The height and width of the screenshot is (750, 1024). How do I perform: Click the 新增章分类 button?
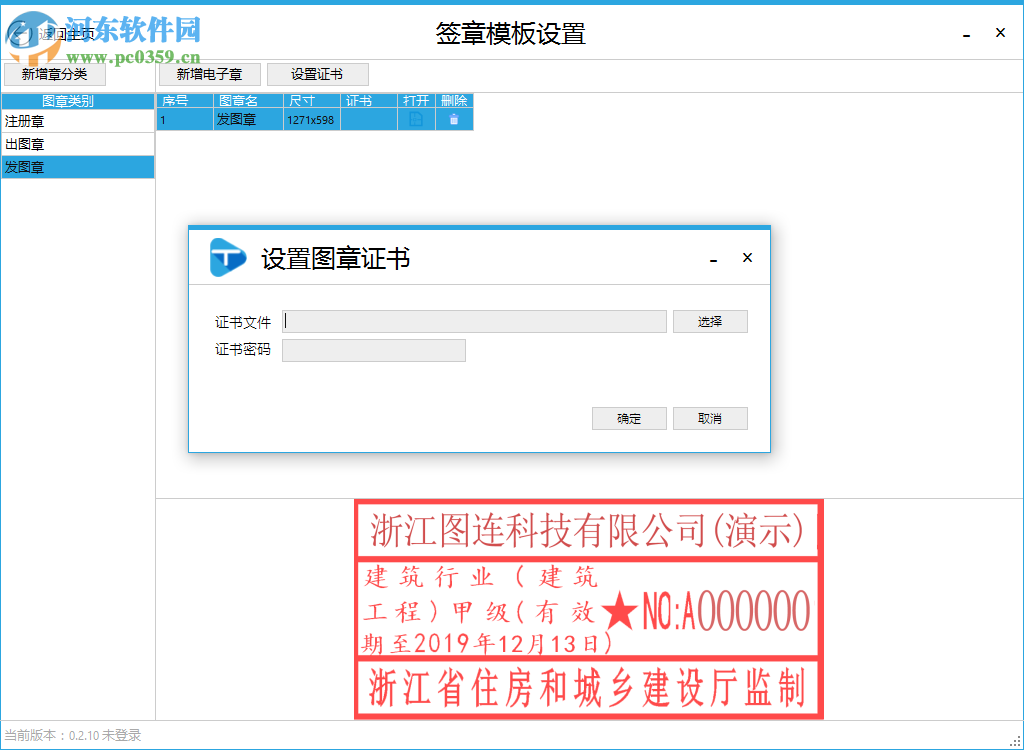(55, 74)
